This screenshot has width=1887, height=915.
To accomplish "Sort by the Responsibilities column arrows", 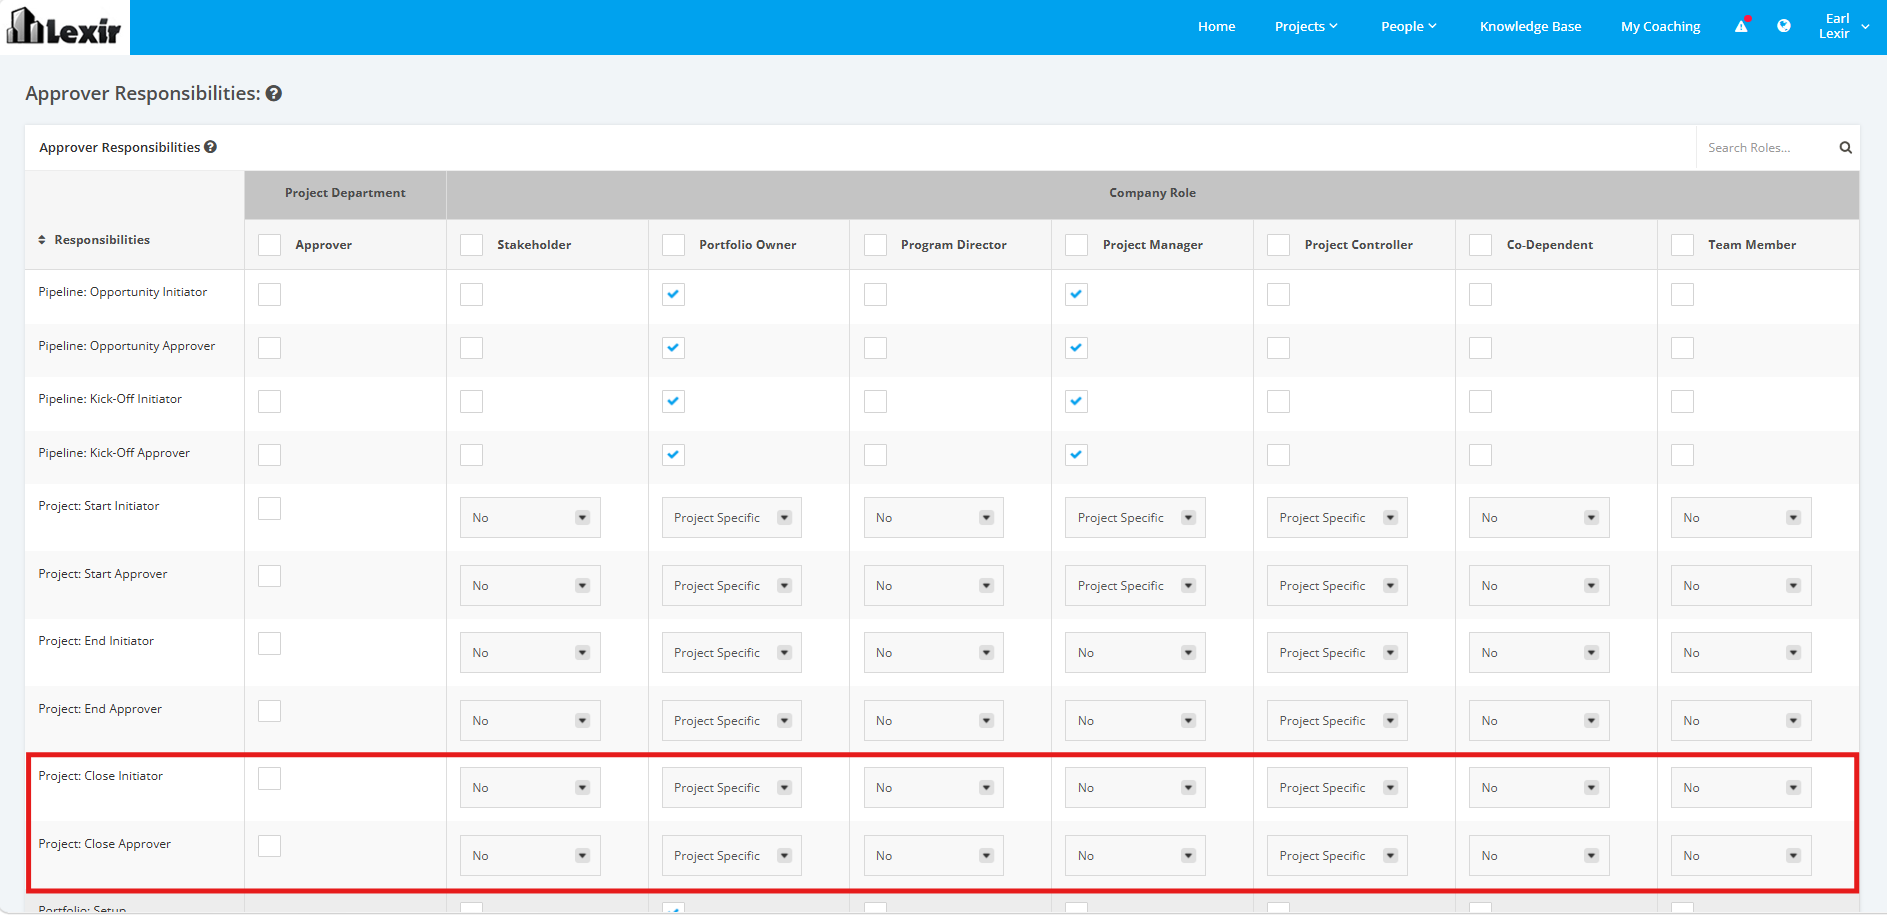I will pyautogui.click(x=42, y=240).
